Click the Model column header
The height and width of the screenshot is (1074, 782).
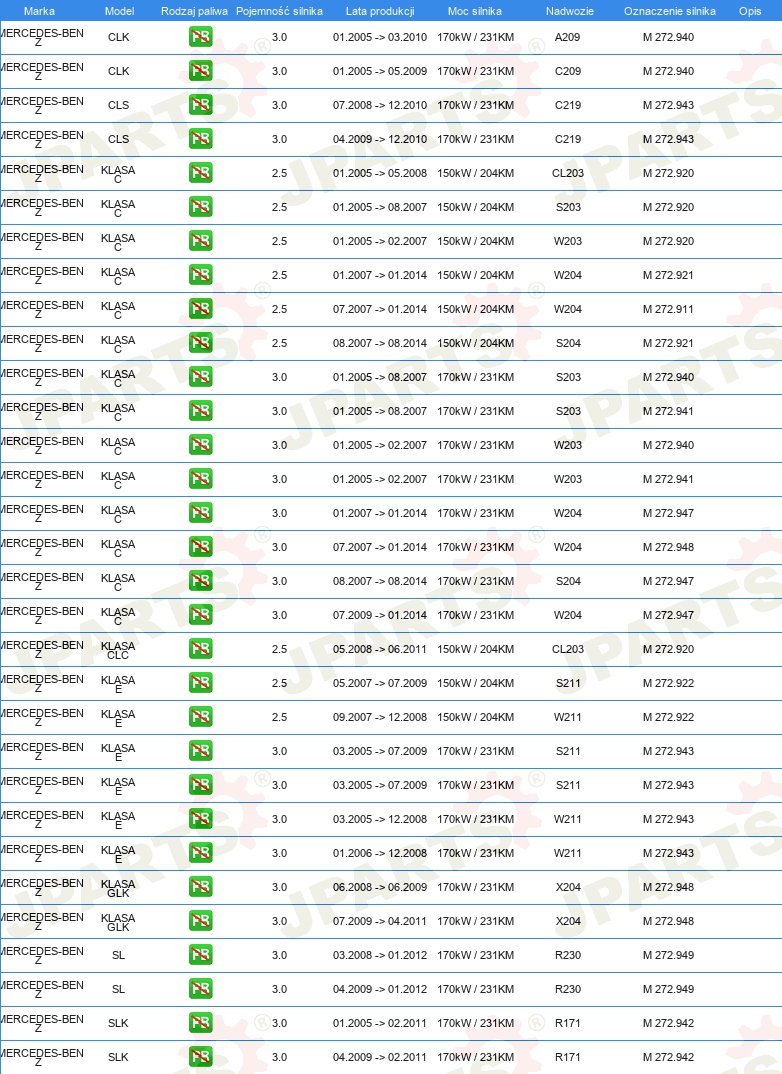[x=119, y=11]
